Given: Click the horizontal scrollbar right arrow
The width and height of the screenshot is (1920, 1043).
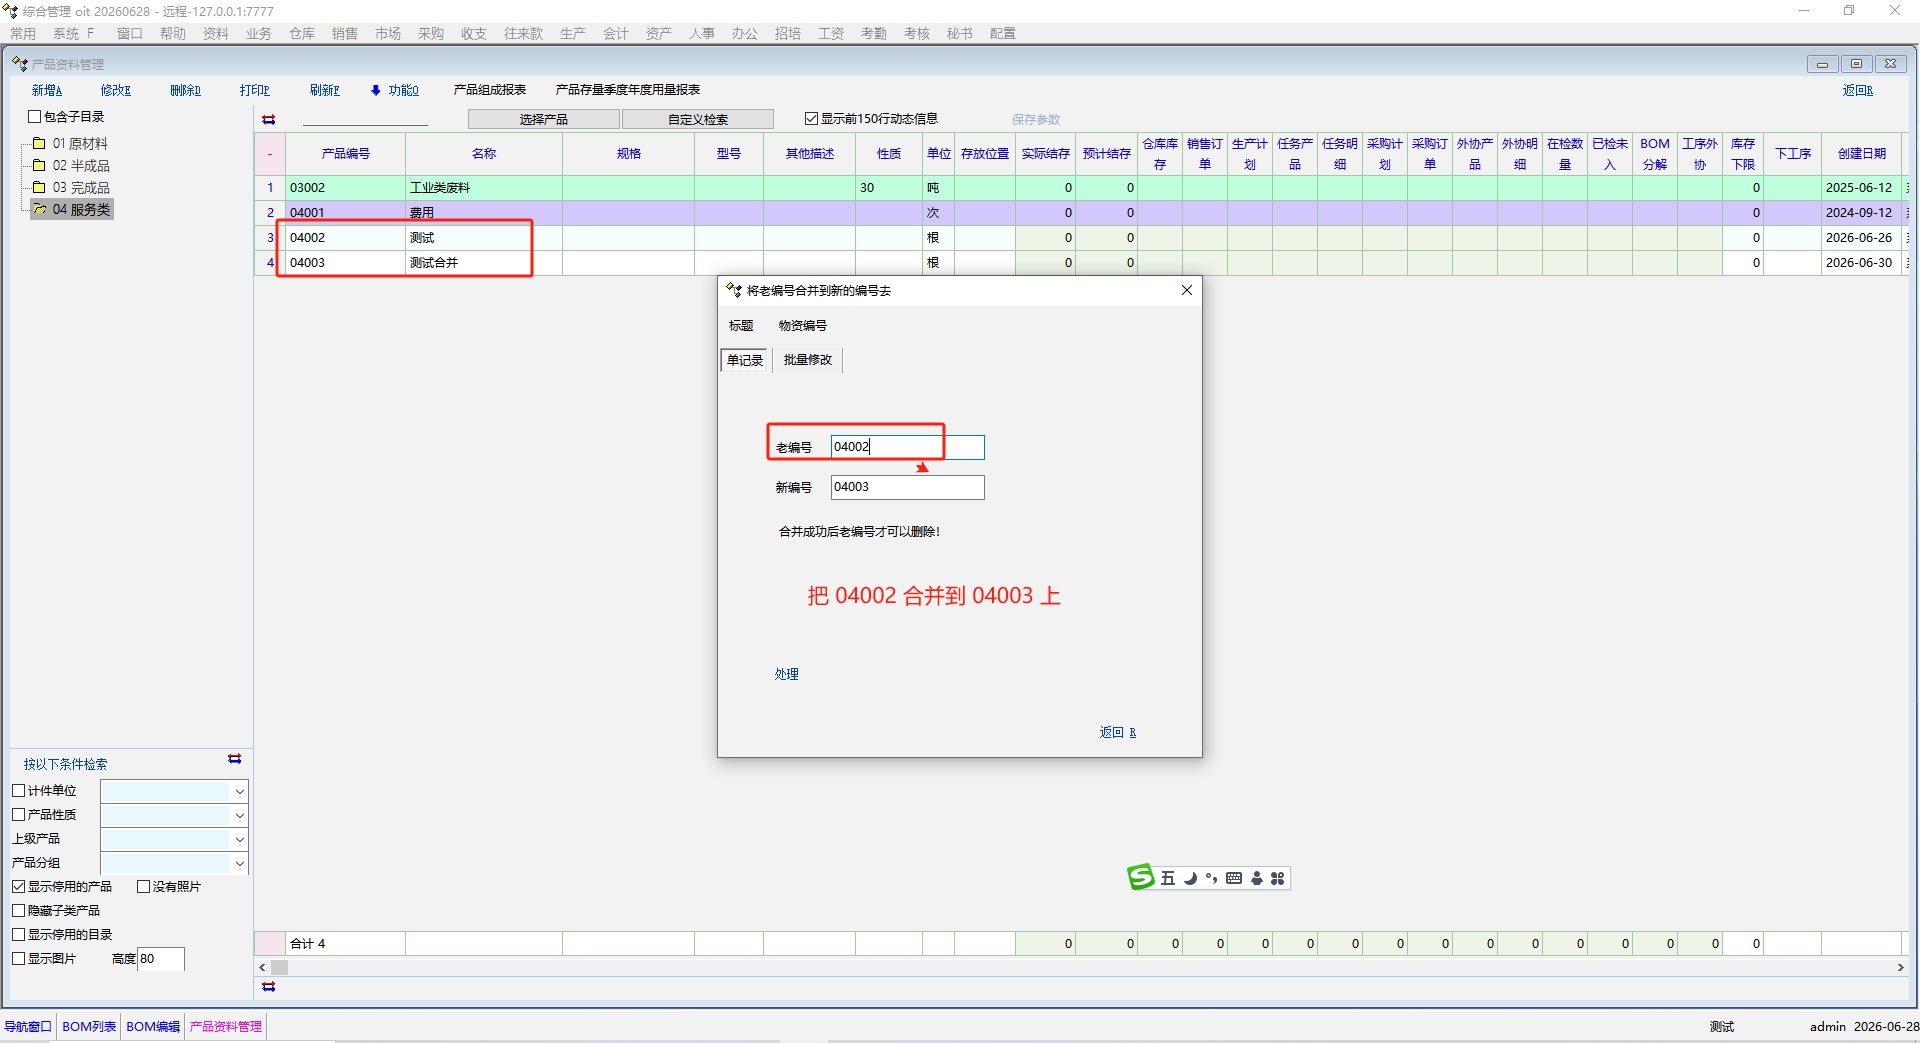Looking at the screenshot, I should 1900,967.
